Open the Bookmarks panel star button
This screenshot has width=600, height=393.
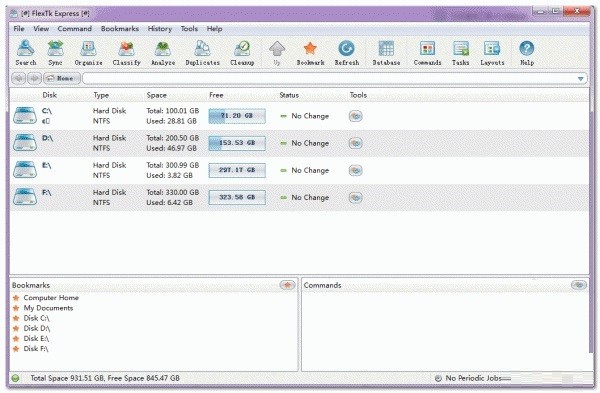[287, 285]
